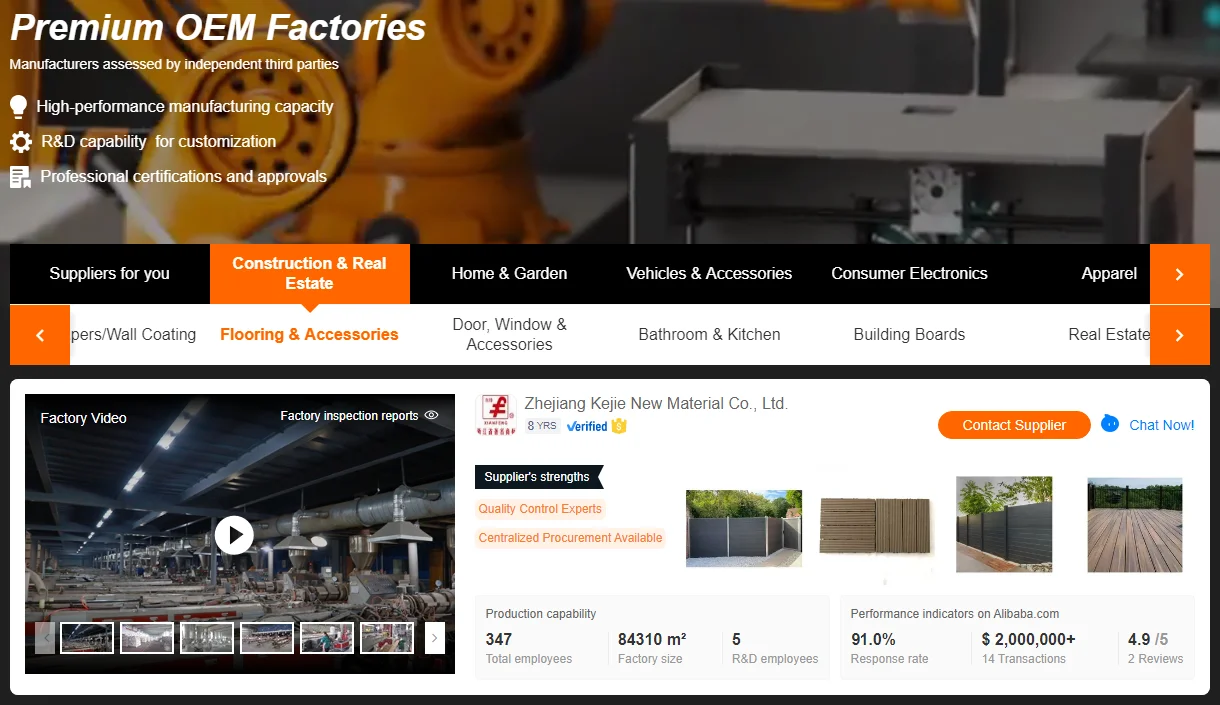Move subcategory list left with the orange arrow
This screenshot has width=1220, height=705.
tap(40, 335)
